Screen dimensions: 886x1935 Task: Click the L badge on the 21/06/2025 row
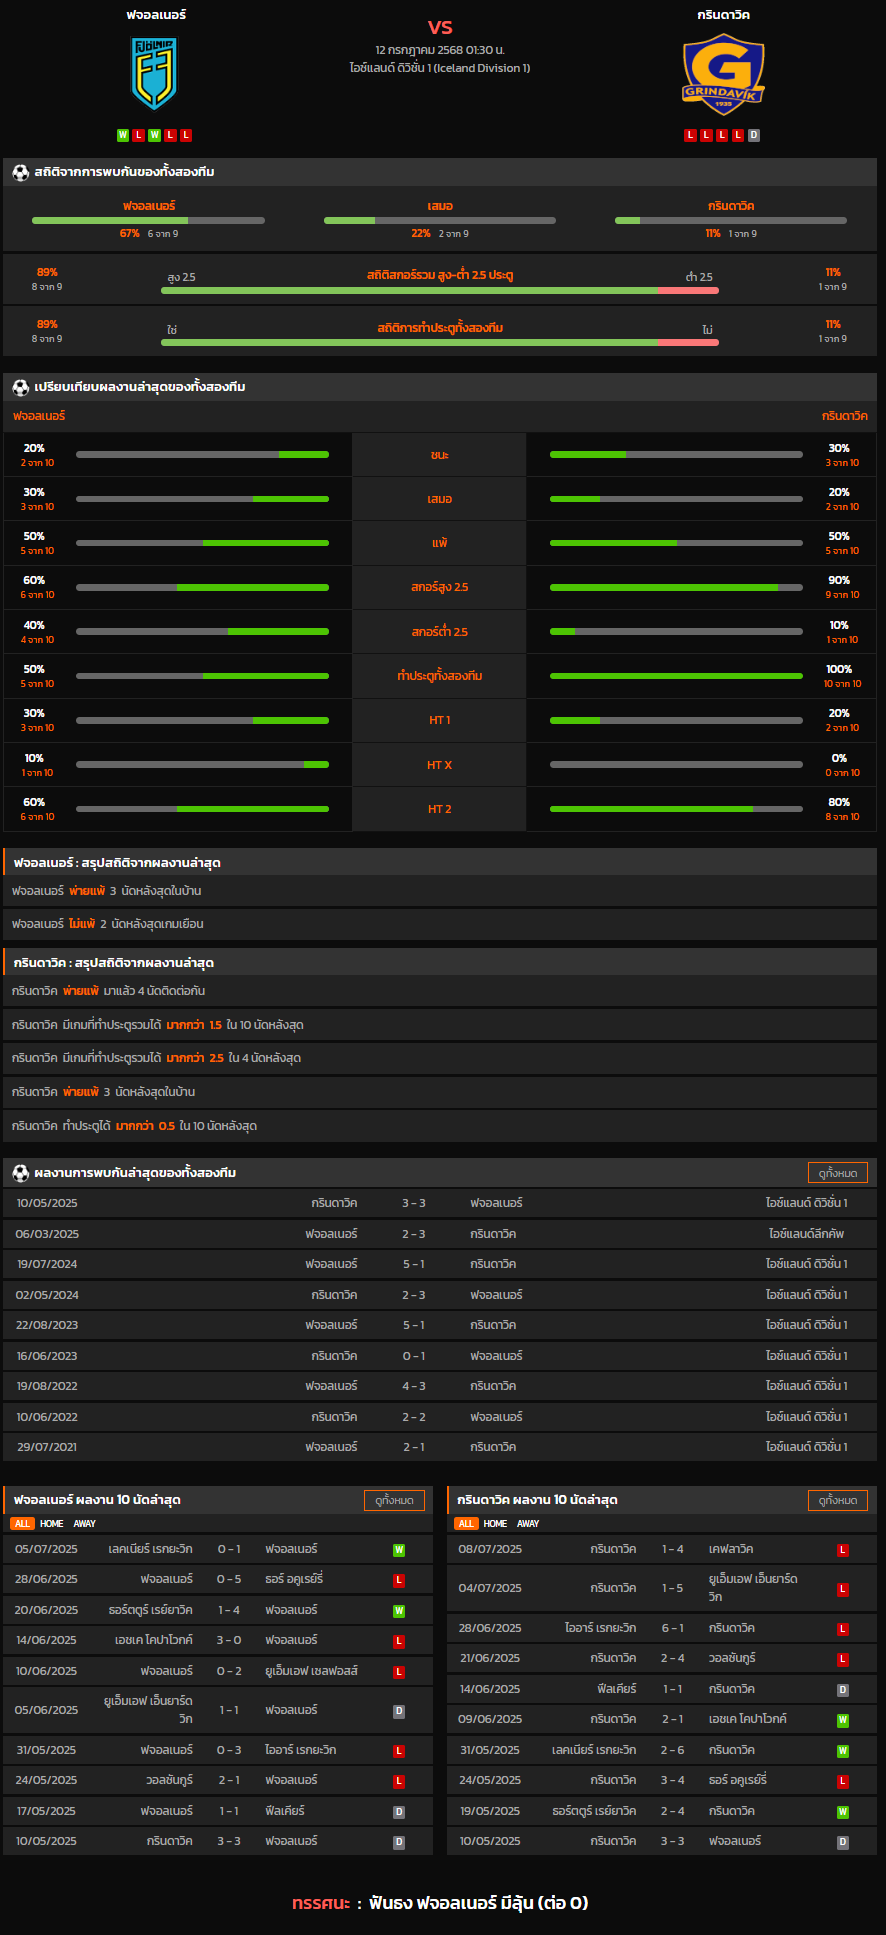843,1659
